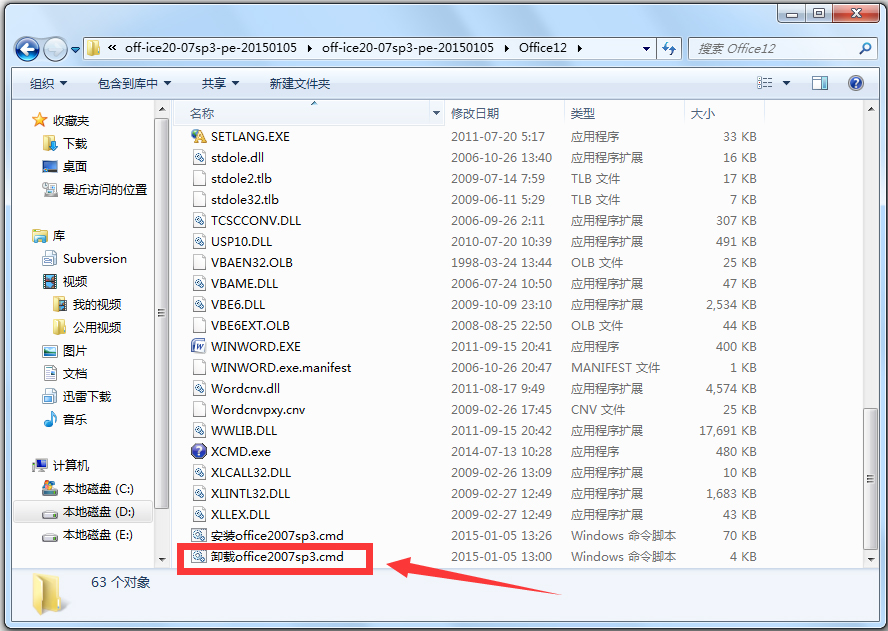Open 计算机 in navigation pane

pyautogui.click(x=61, y=466)
